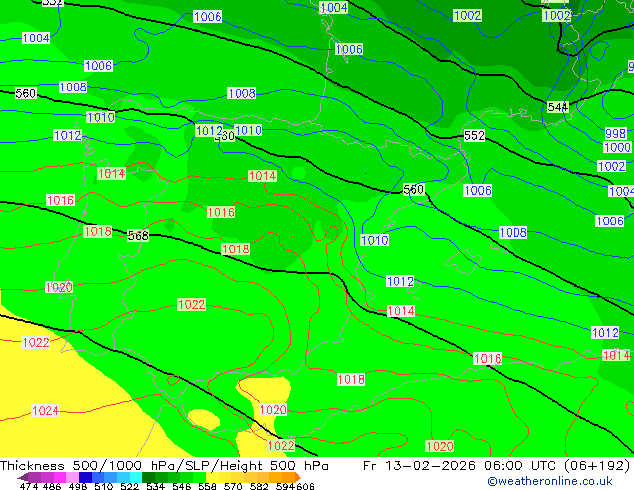The image size is (634, 490).
Task: Click the red 1014 label beside the 1016 label
Action: (616, 355)
